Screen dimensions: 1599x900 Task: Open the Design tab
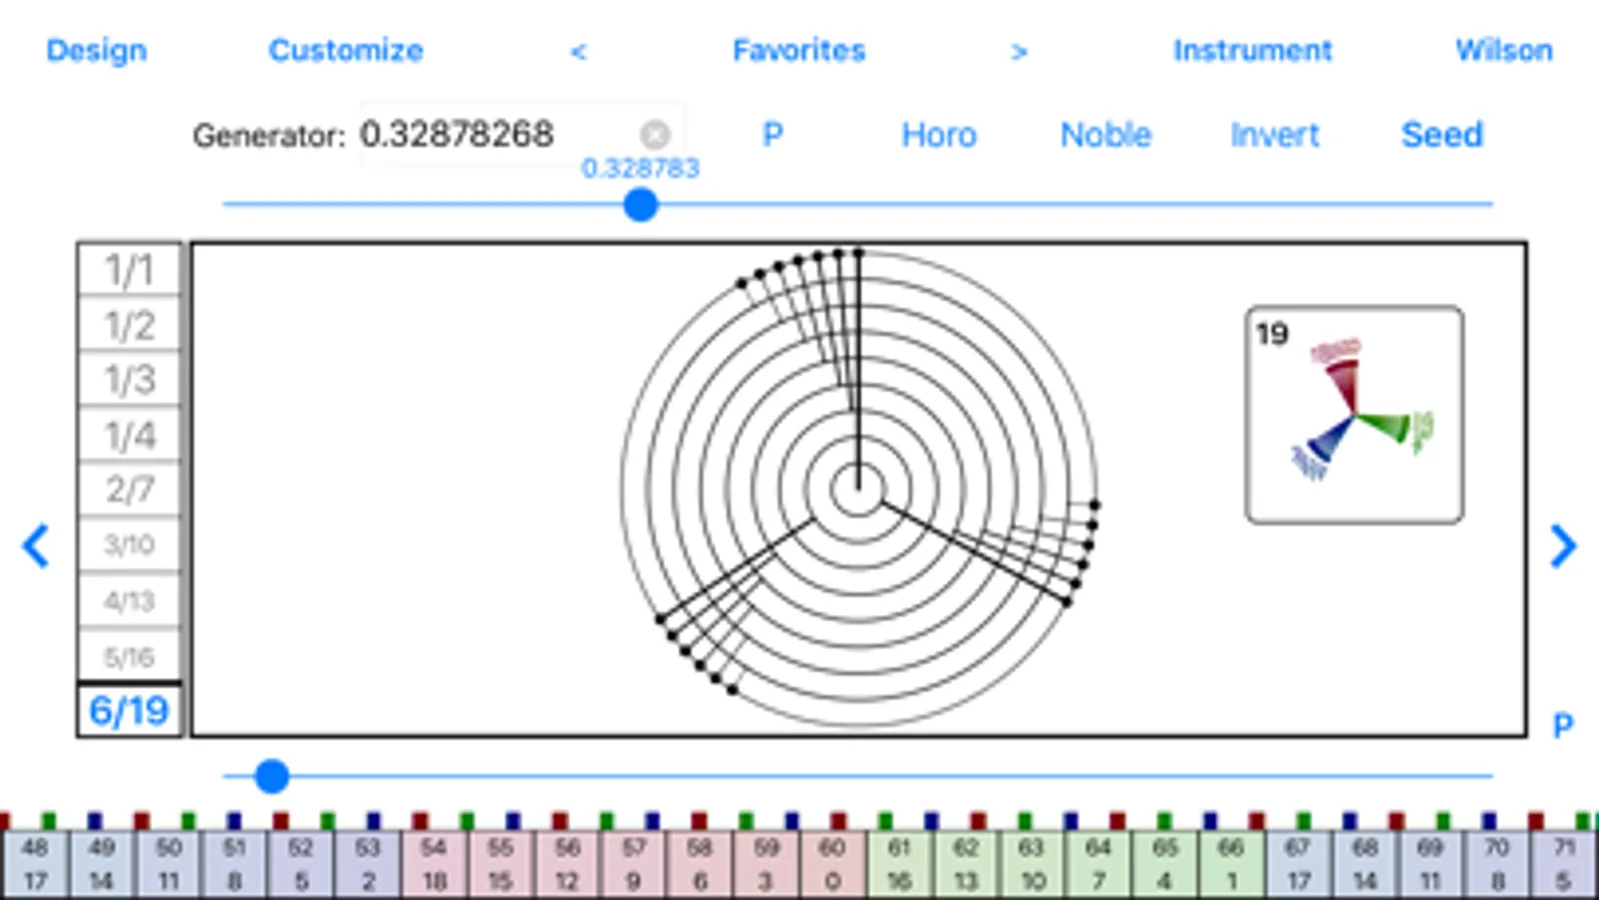(x=96, y=50)
